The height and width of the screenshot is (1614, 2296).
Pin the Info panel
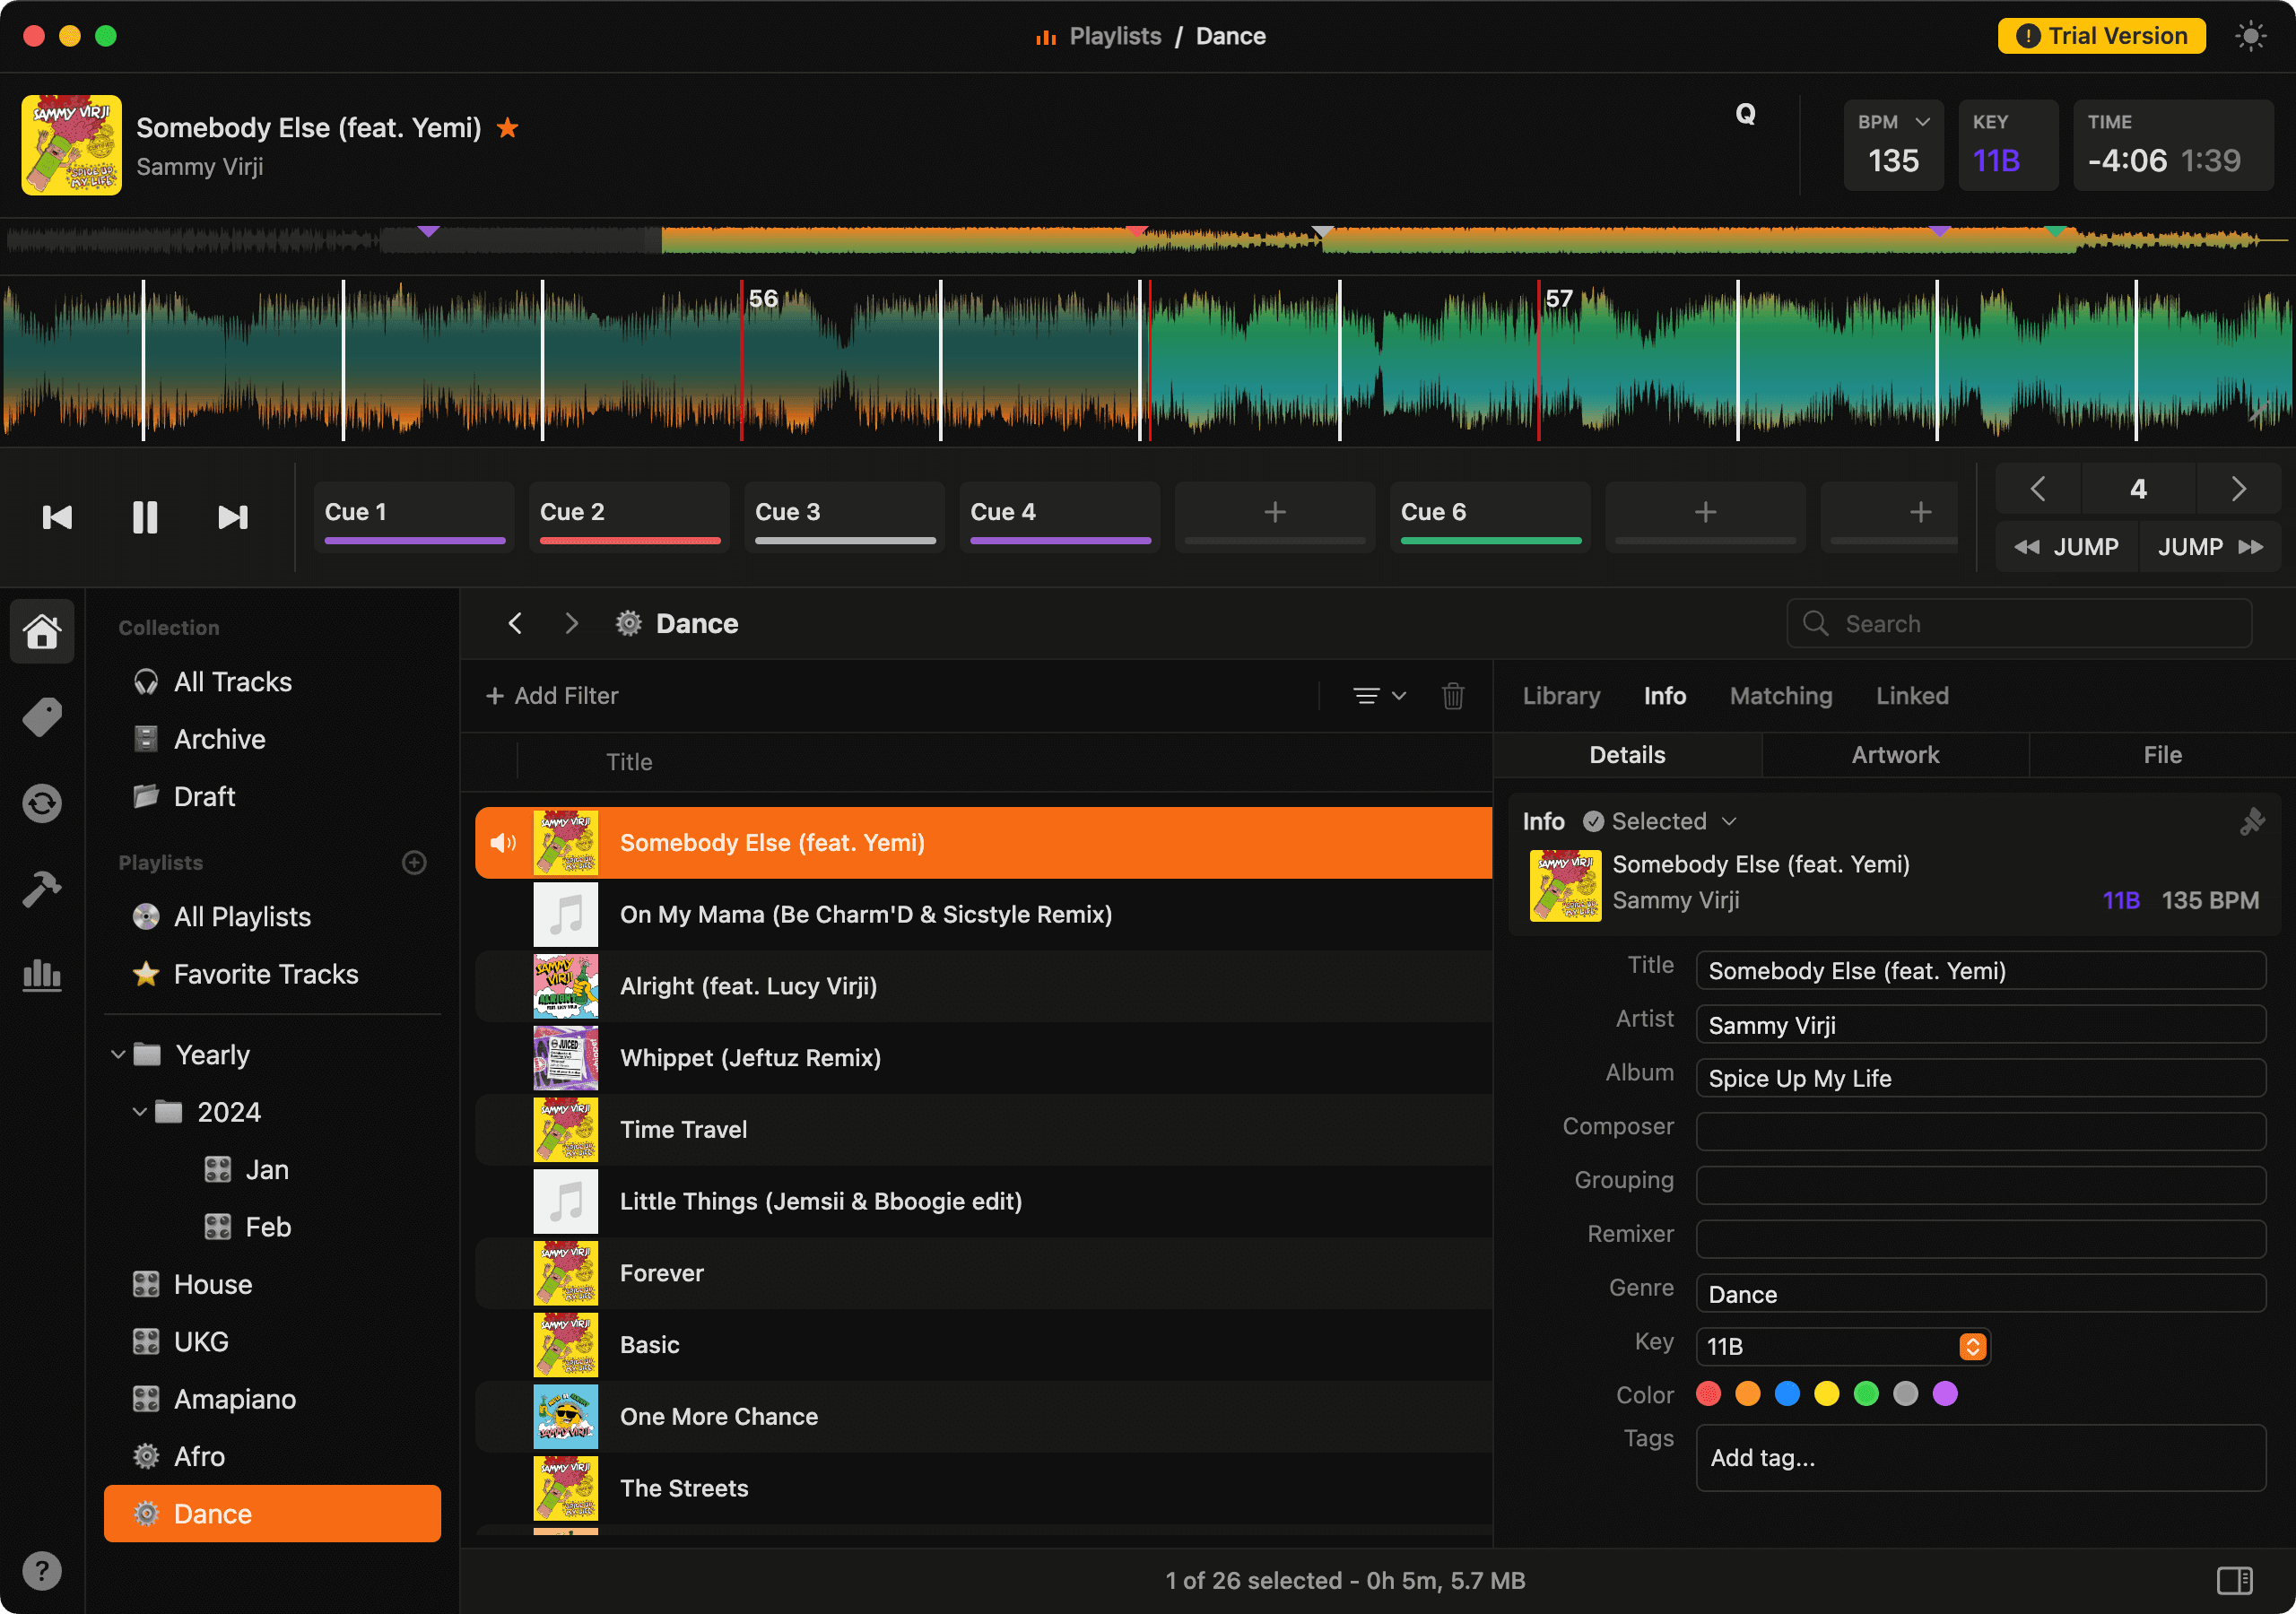2251,821
